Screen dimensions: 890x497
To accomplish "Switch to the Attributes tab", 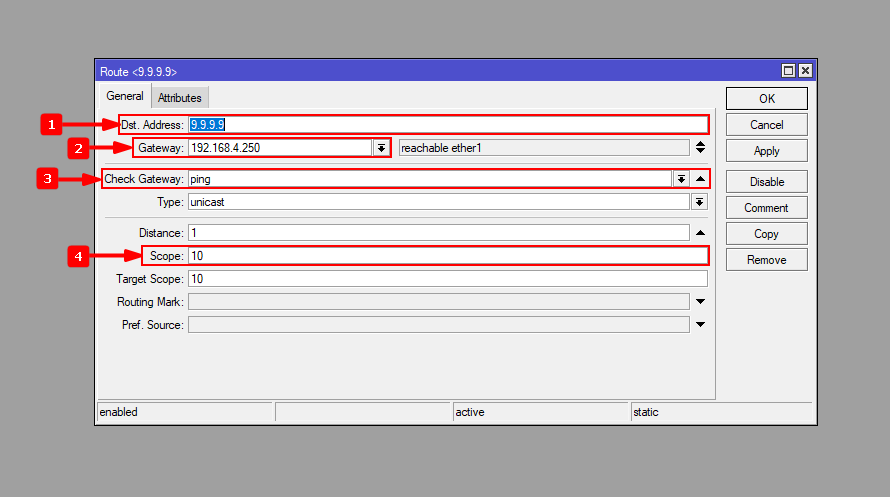I will [180, 98].
